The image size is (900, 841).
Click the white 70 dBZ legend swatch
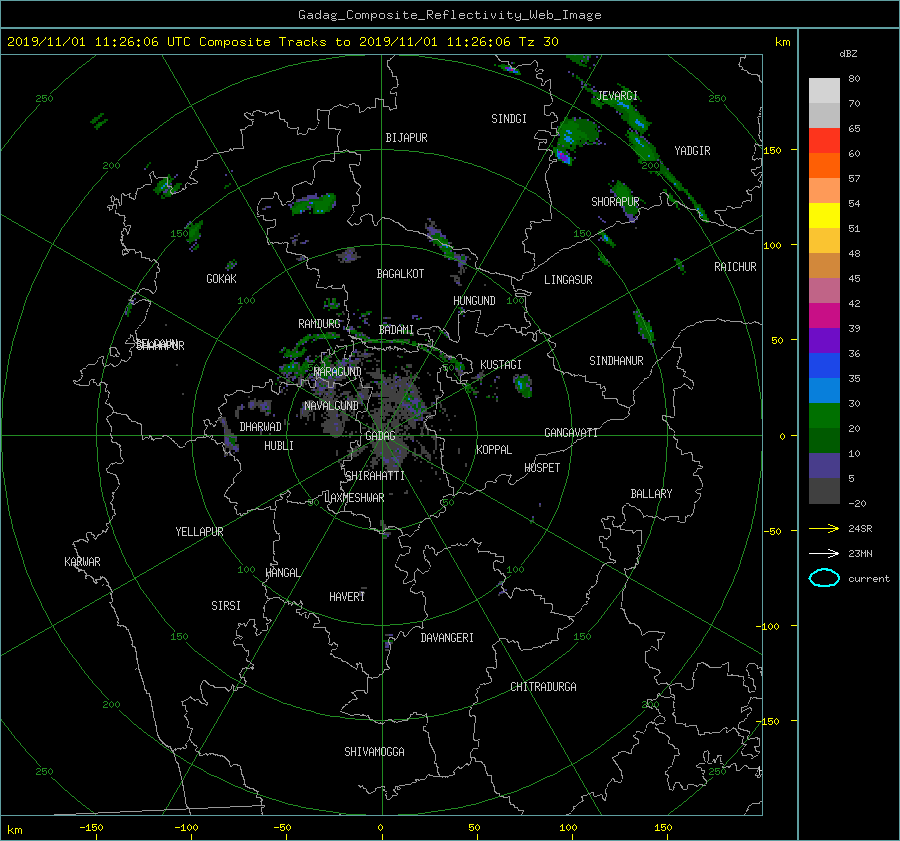[824, 91]
